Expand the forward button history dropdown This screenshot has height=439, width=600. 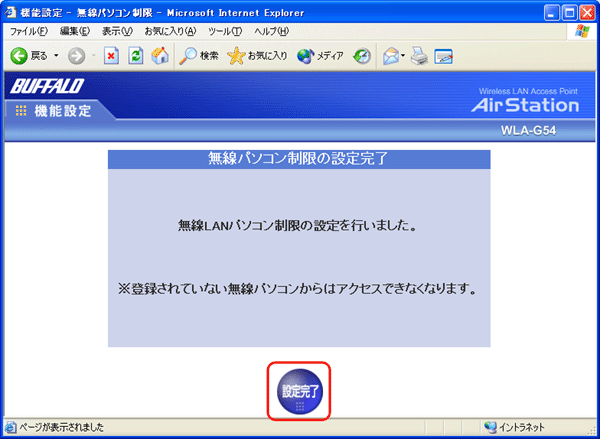click(x=94, y=56)
